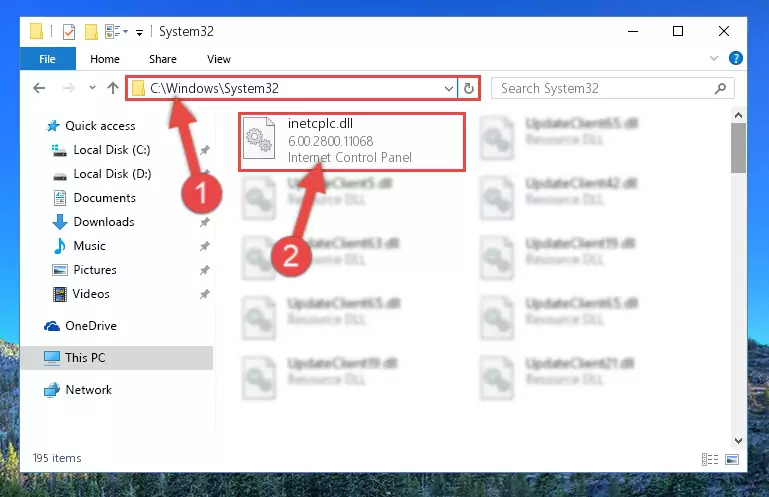Click the scrollbar up arrow
The height and width of the screenshot is (497, 769).
click(738, 116)
